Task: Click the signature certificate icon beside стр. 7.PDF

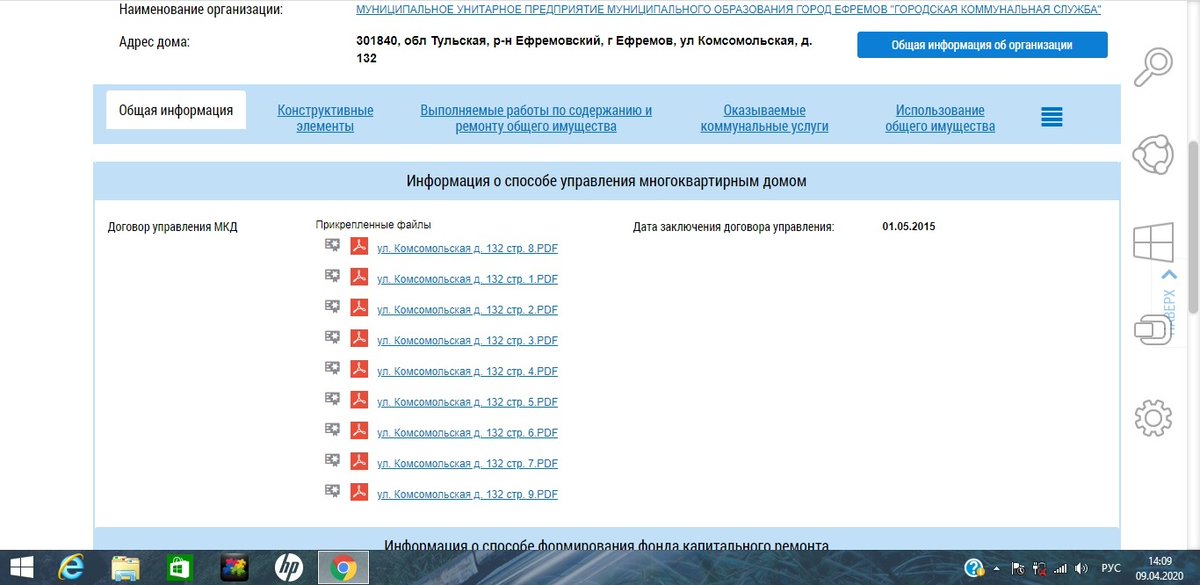Action: 332,459
